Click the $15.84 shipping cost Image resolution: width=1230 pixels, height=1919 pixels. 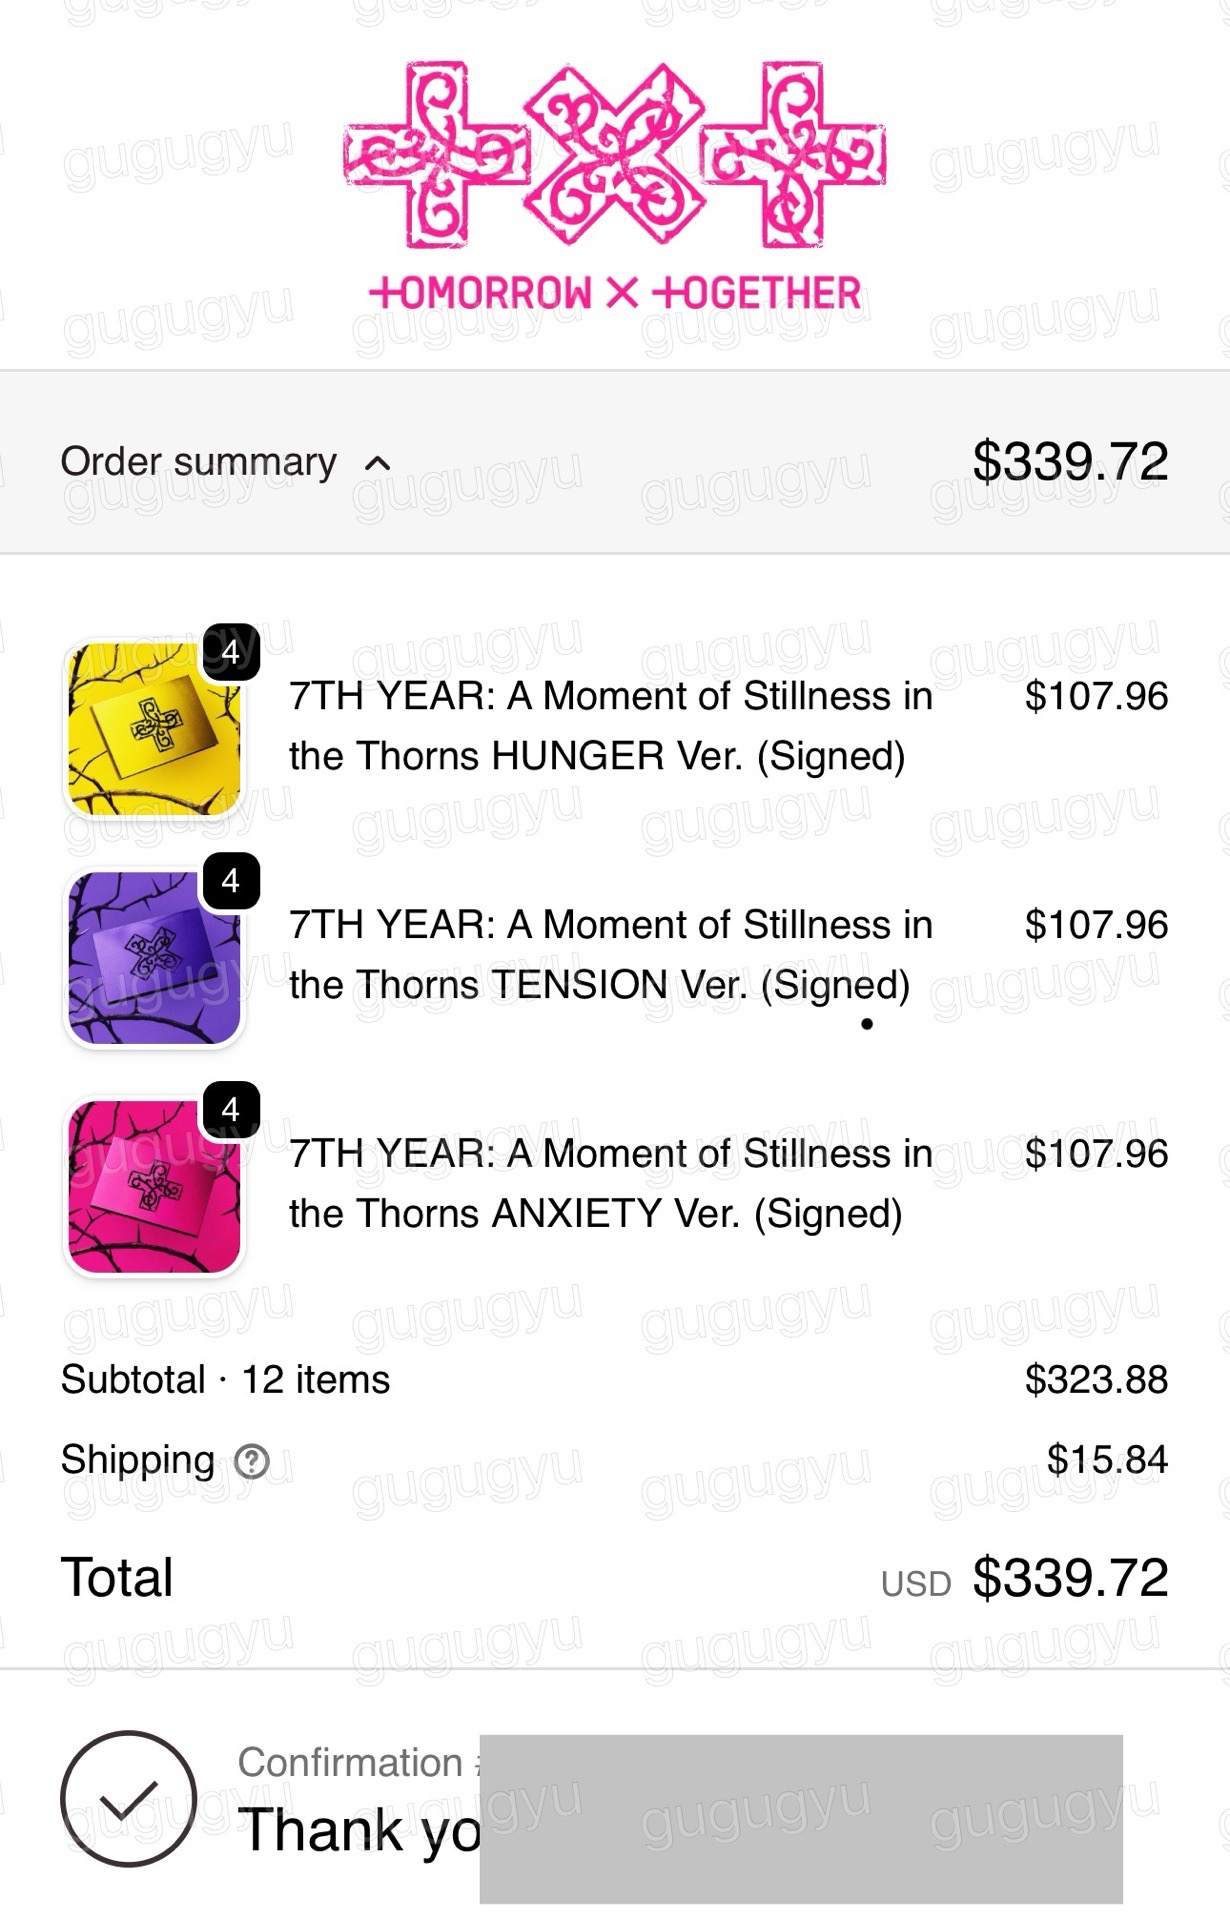pyautogui.click(x=1106, y=1460)
